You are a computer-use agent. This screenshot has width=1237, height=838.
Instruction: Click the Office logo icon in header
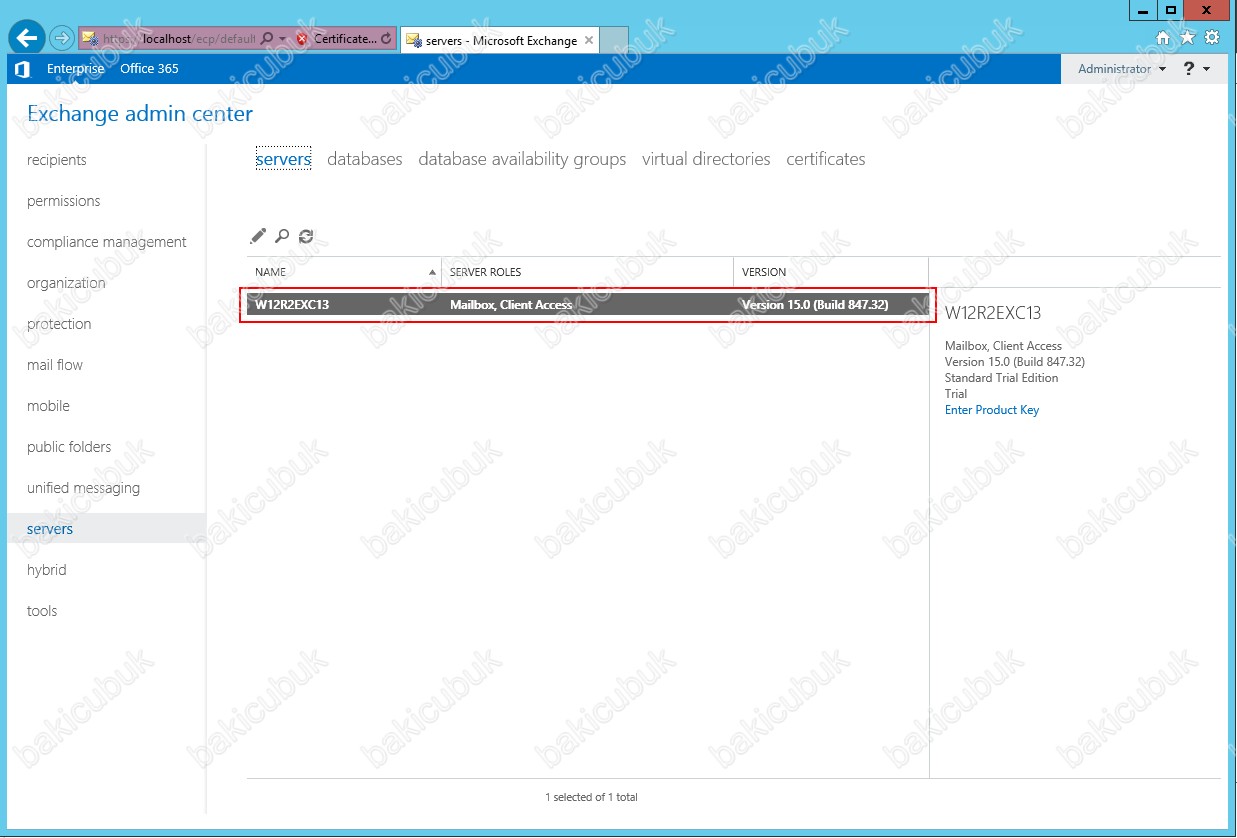coord(23,69)
